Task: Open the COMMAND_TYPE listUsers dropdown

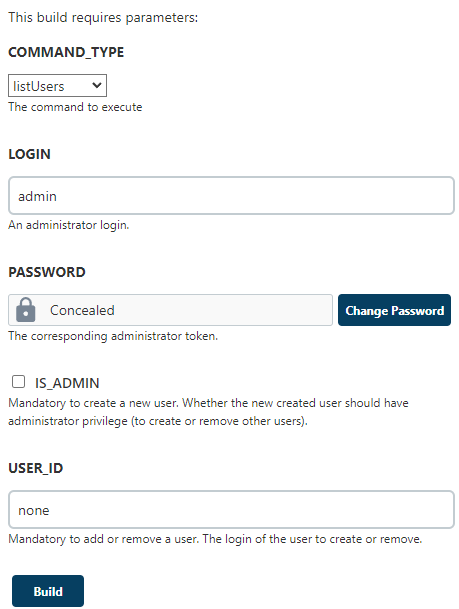Action: (57, 85)
